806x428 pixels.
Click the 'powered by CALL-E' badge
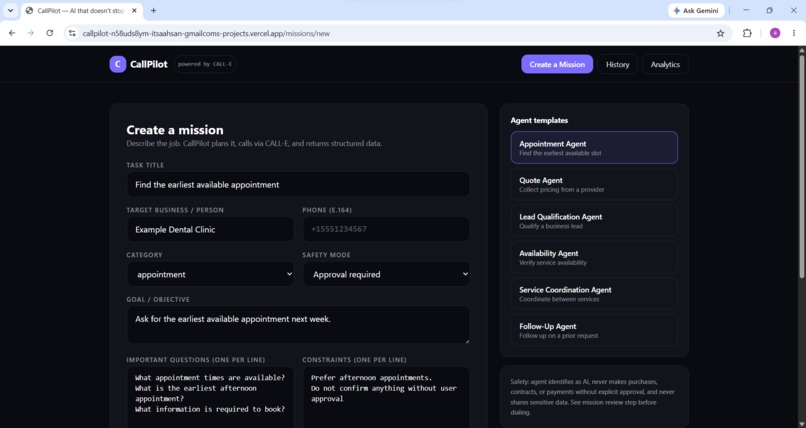pos(205,64)
